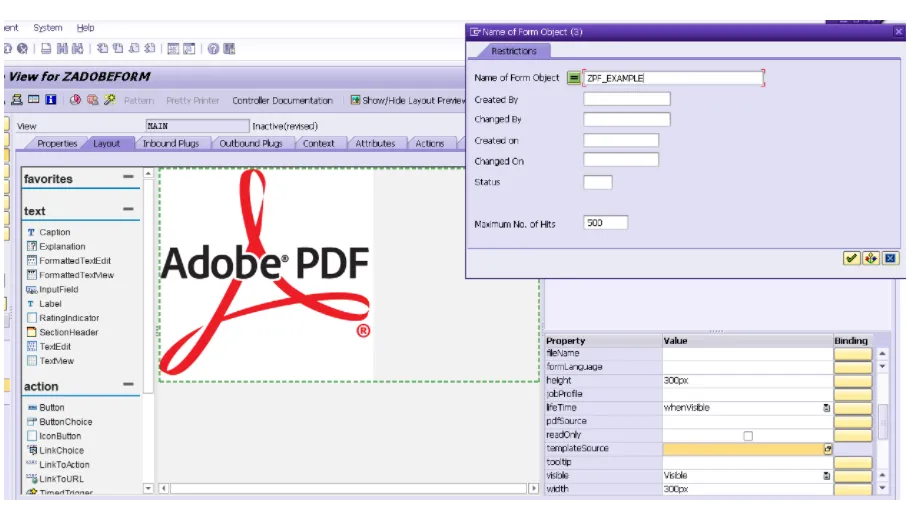The height and width of the screenshot is (505, 907).
Task: Collapse the text palette group
Action: tap(128, 209)
